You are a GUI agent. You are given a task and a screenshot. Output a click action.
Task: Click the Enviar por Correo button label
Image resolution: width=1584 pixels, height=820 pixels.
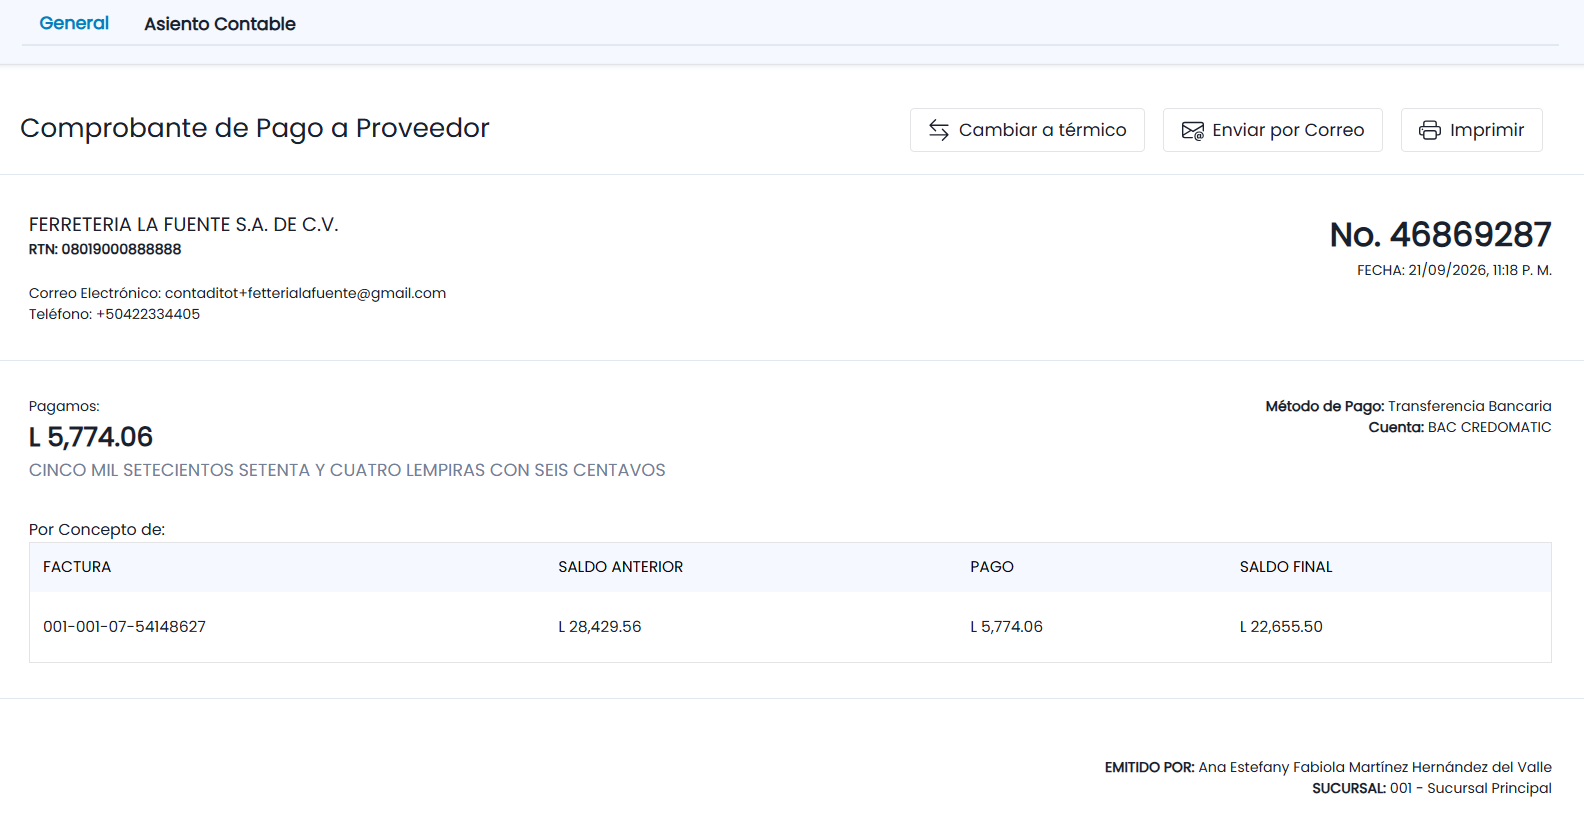point(1288,130)
